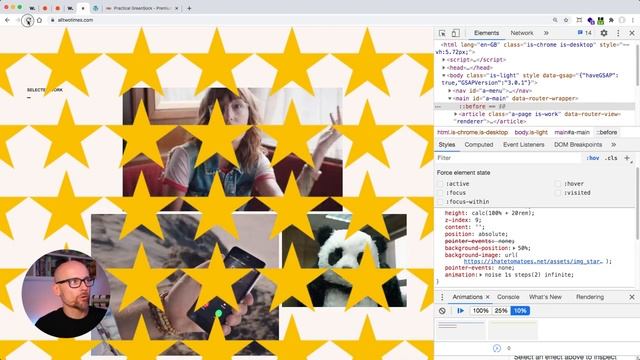Select body.is-light breadcrumb
This screenshot has width=640, height=360.
click(x=531, y=133)
